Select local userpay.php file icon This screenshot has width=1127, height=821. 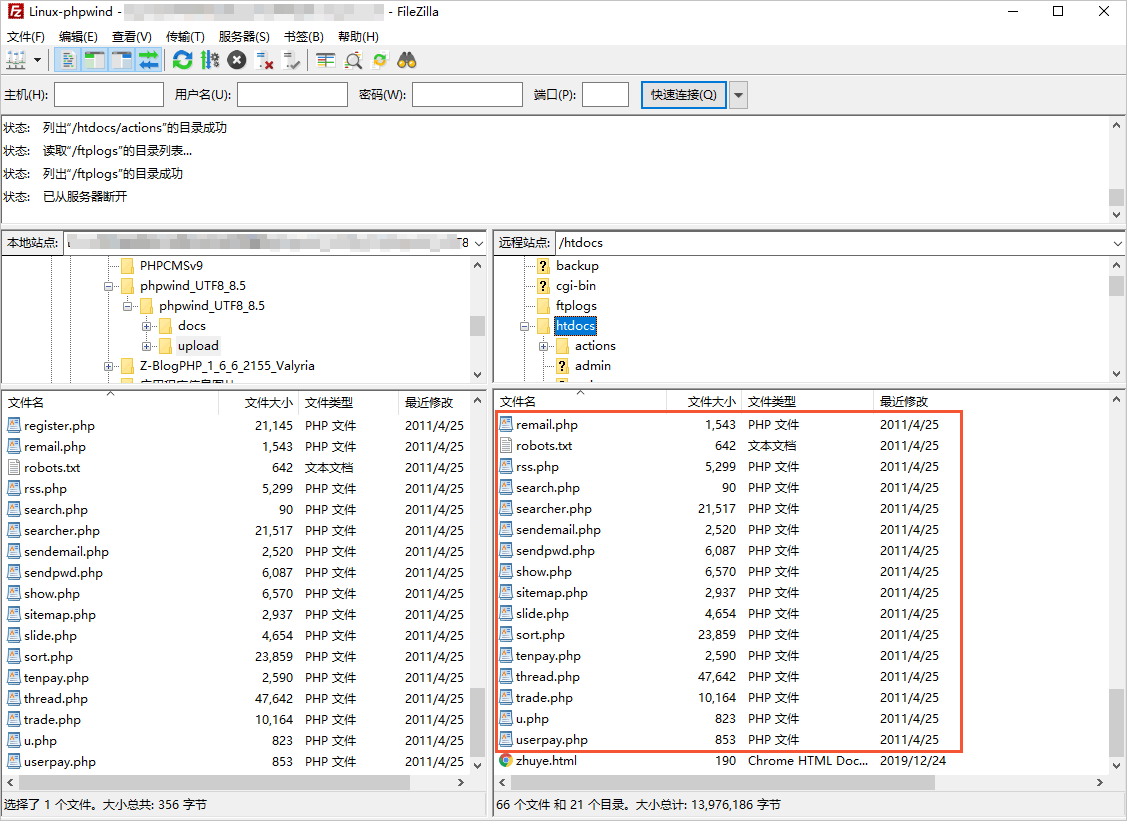14,761
